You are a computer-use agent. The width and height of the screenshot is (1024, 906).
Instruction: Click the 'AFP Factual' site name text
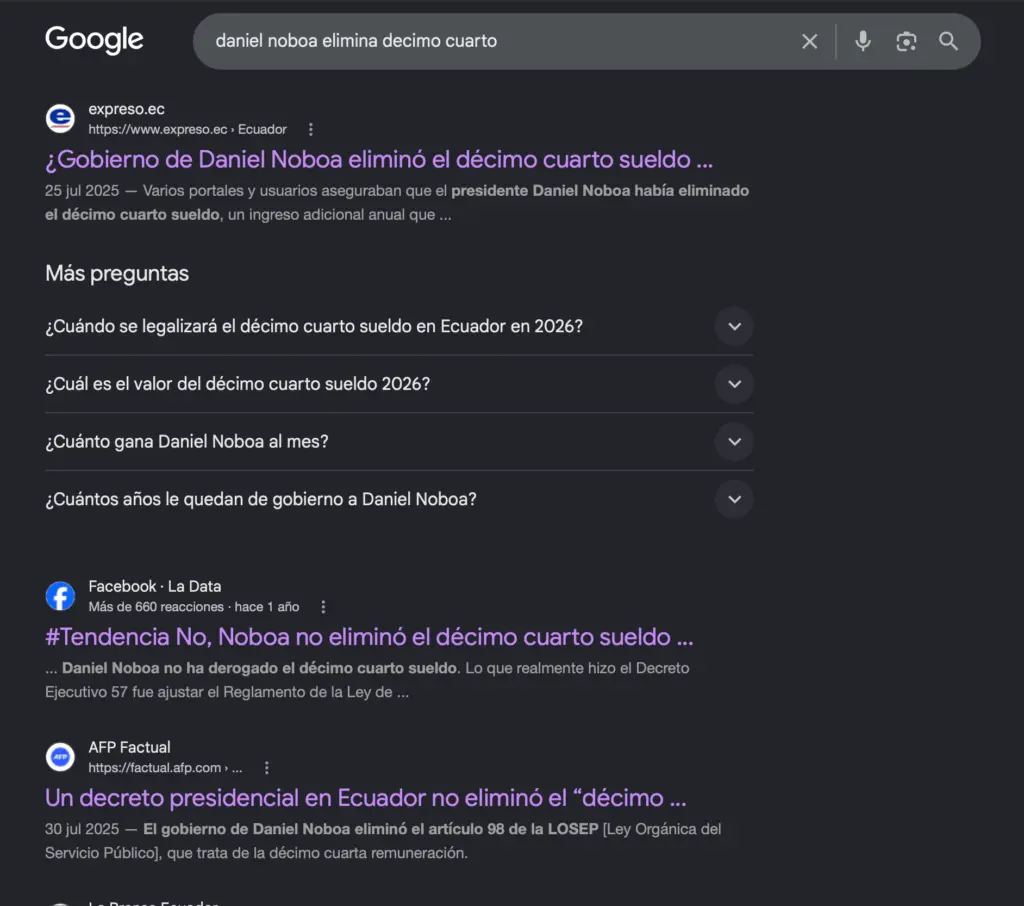(x=129, y=747)
